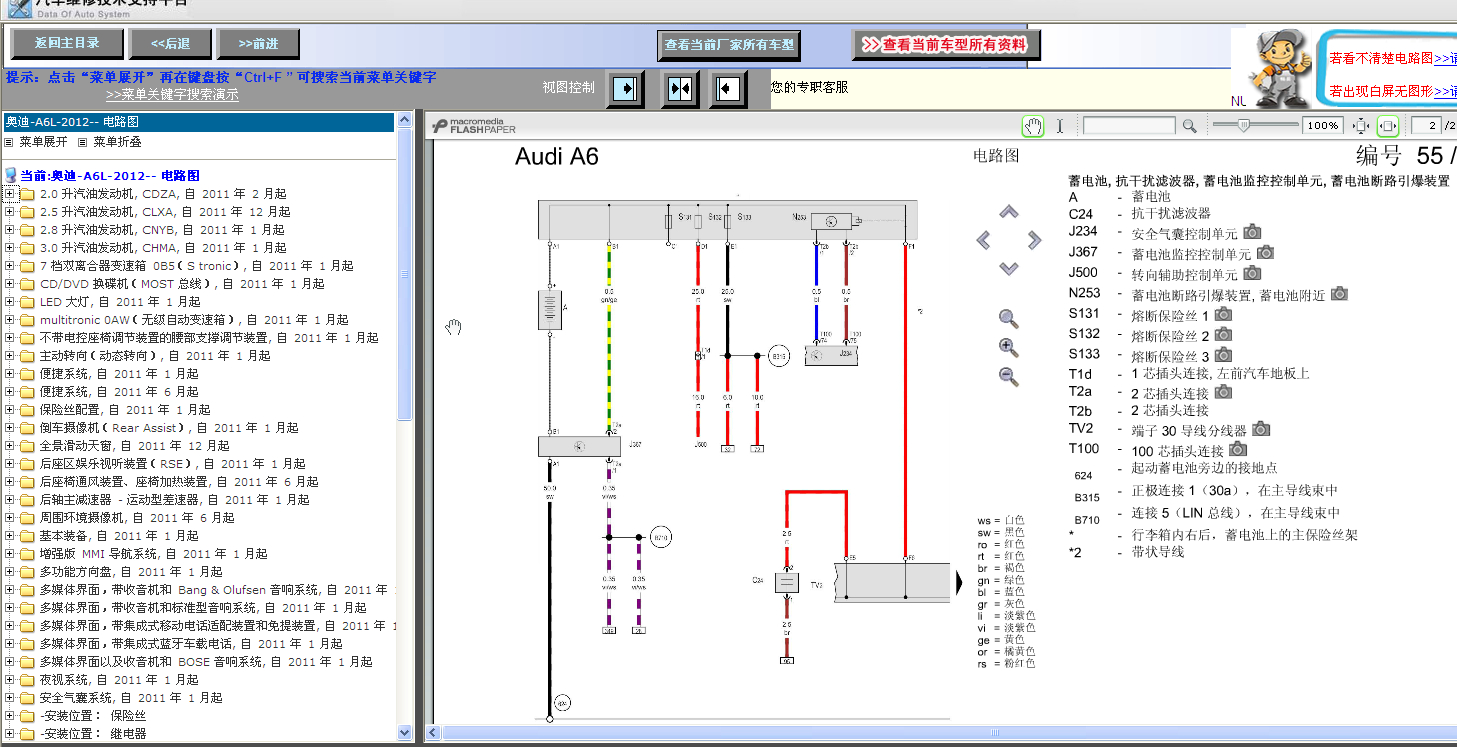The width and height of the screenshot is (1457, 747).
Task: Open the 多功能方向盘 tree item
Action: 131,572
